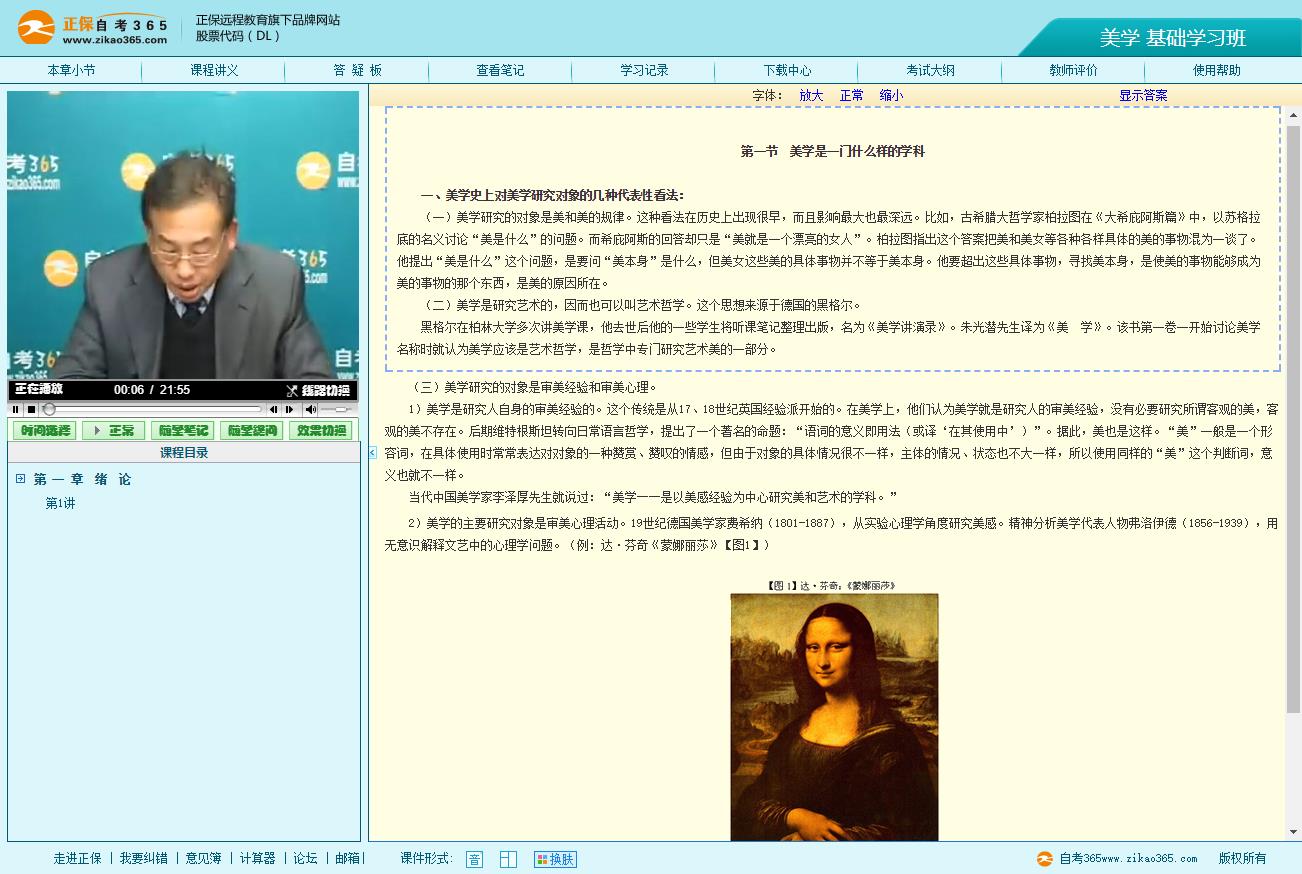Open 随堂笔记 class notes button
The height and width of the screenshot is (874, 1302).
(x=182, y=431)
